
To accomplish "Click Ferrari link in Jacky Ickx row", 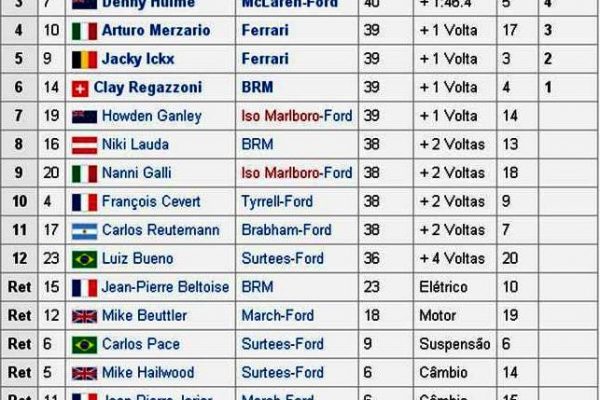I will pyautogui.click(x=264, y=59).
